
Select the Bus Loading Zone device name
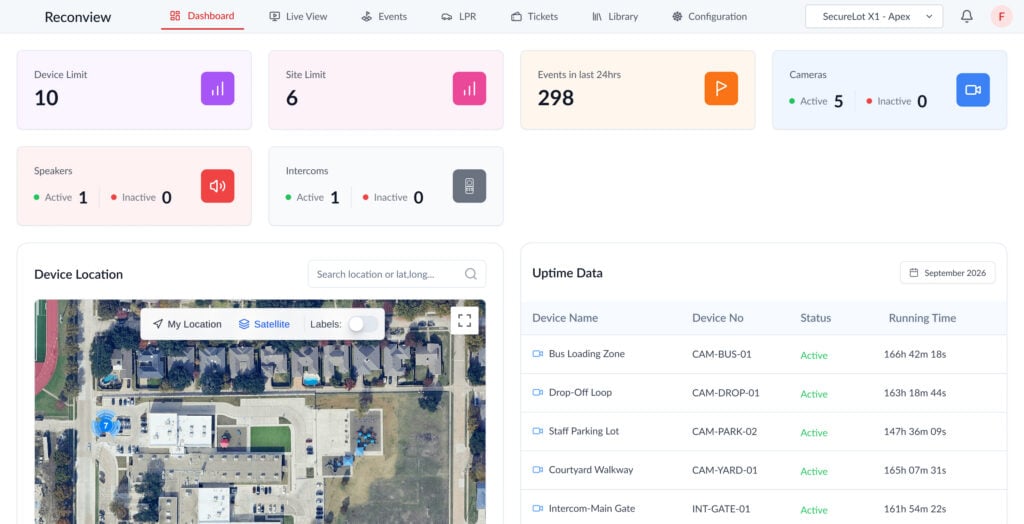point(586,353)
